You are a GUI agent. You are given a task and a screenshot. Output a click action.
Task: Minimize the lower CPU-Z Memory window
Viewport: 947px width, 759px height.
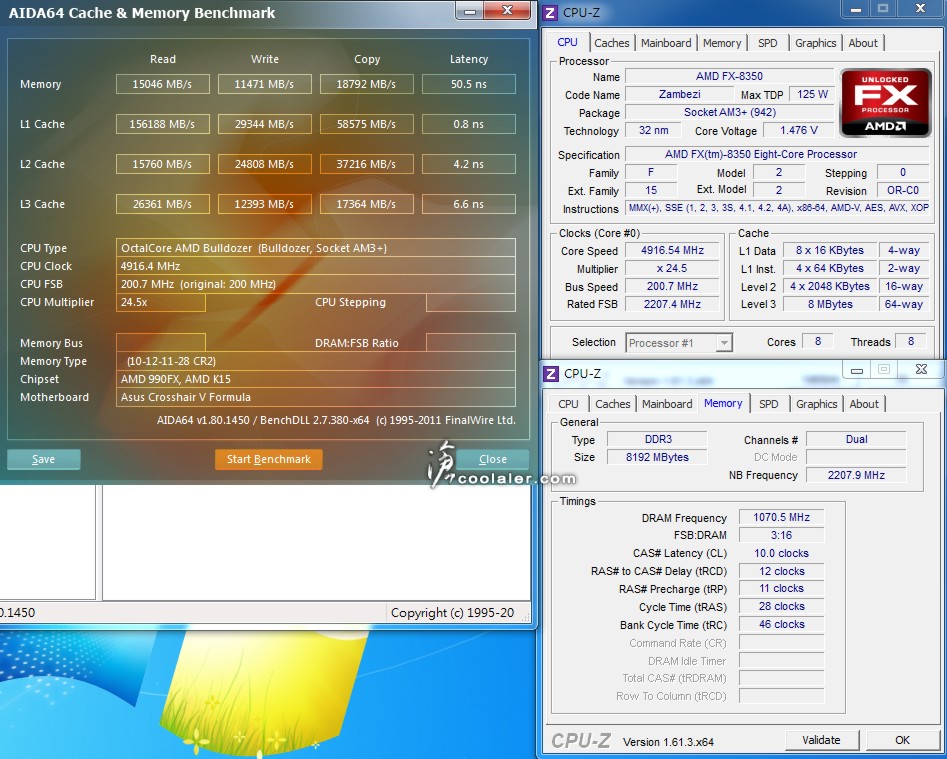coord(856,370)
